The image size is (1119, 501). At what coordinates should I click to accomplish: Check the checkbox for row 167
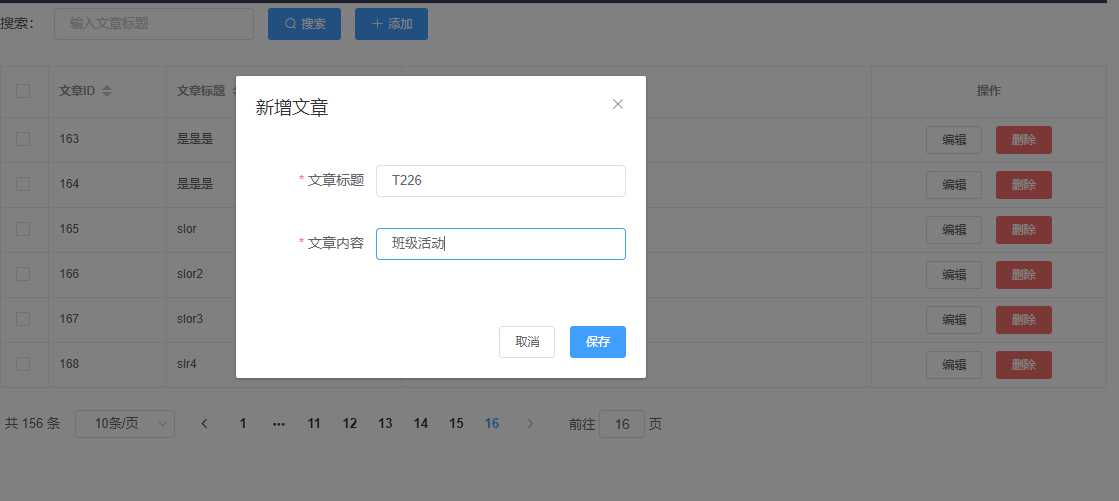click(24, 319)
